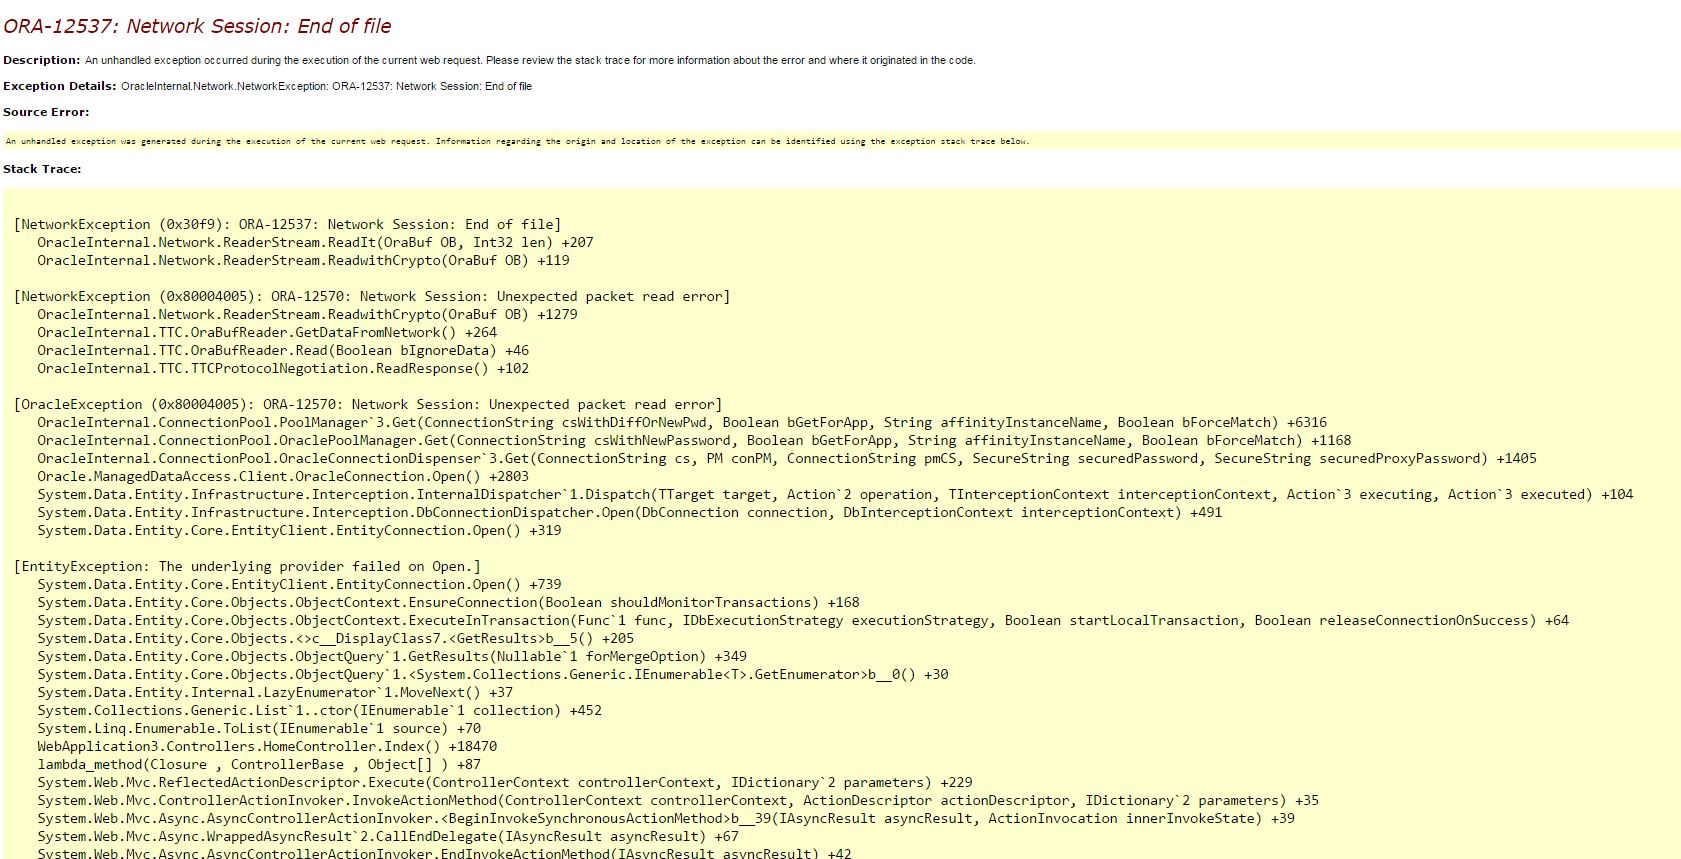Viewport: 1681px width, 859px height.
Task: Click the 'Stack Trace:' label
Action: (x=42, y=169)
